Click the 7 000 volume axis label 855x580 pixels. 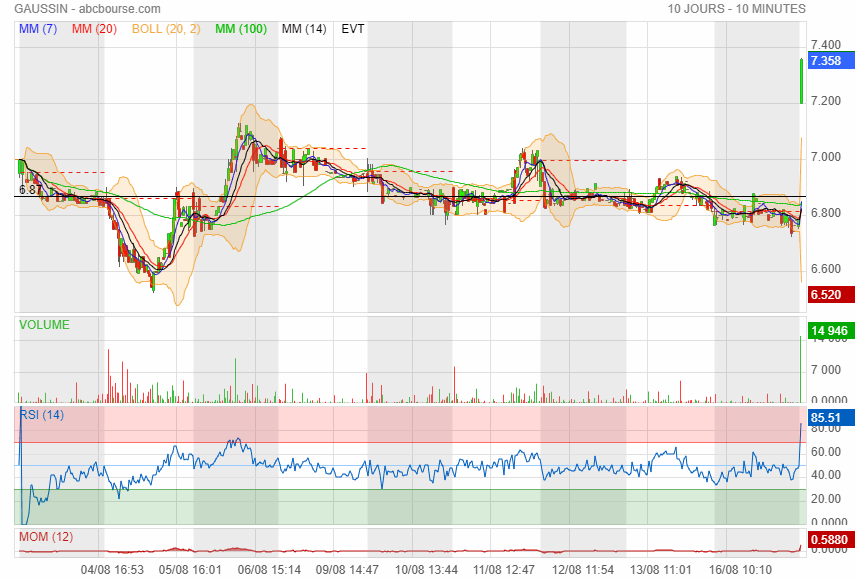tap(826, 370)
